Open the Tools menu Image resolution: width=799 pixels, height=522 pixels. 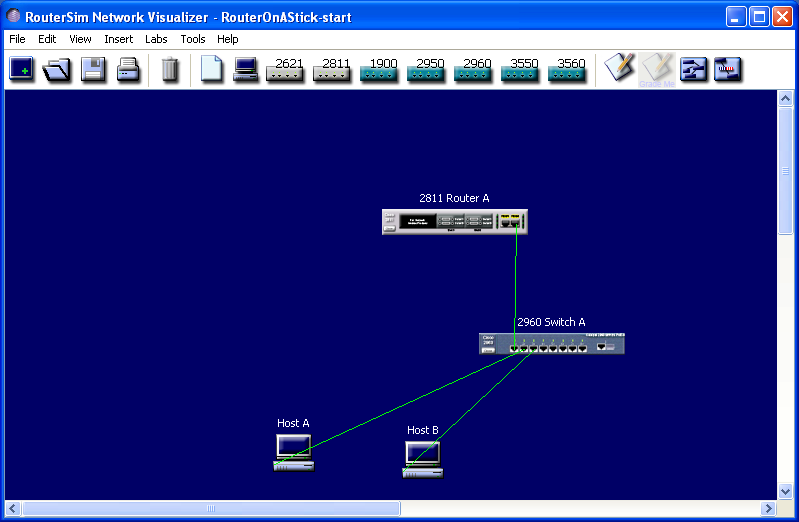coord(193,39)
